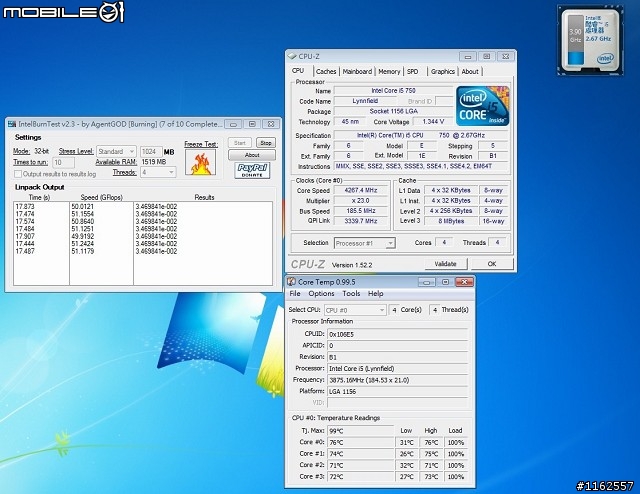Open the File menu in Core Temp

295,294
